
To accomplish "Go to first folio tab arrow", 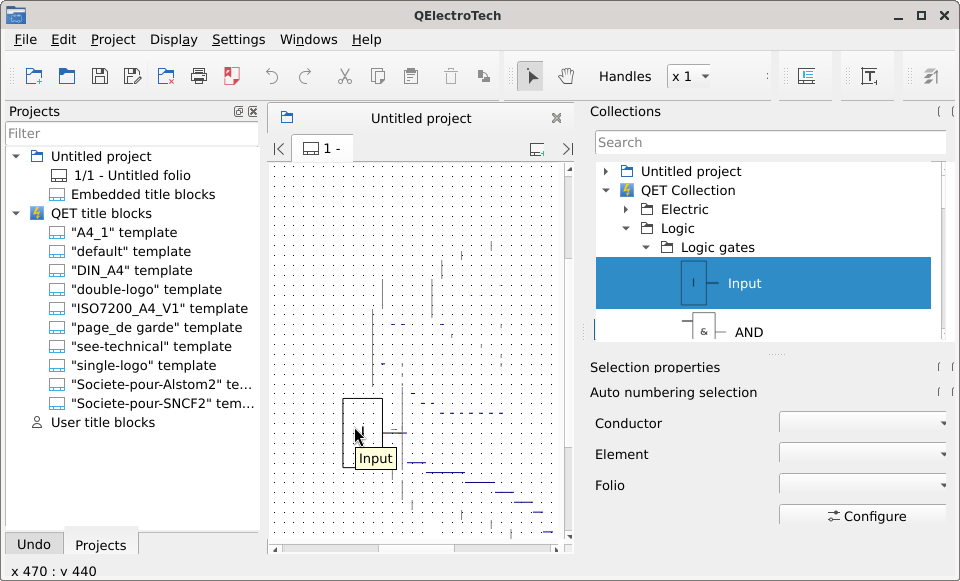I will pos(279,149).
